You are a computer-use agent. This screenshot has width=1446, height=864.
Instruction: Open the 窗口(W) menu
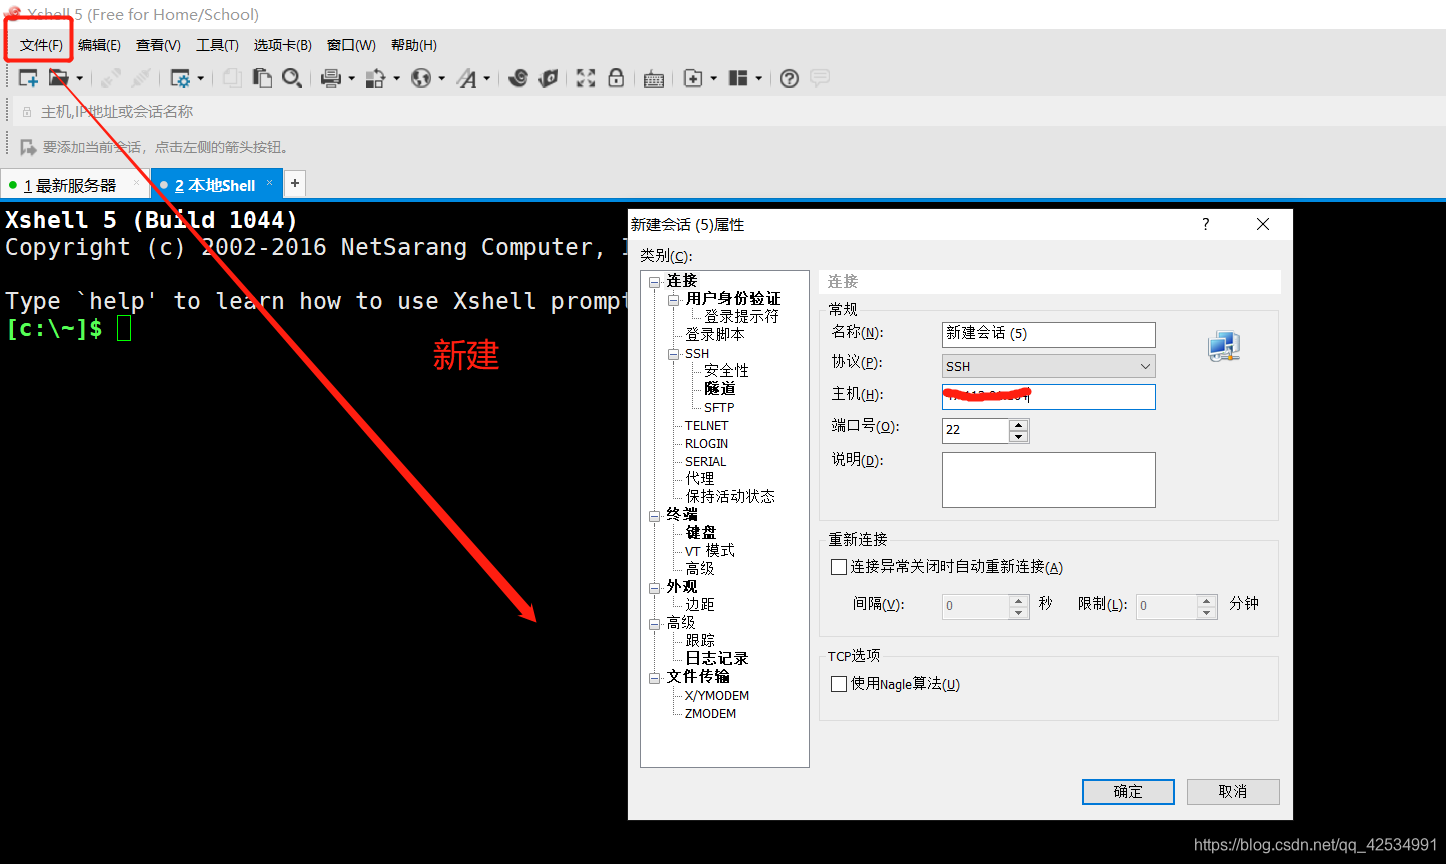click(351, 45)
